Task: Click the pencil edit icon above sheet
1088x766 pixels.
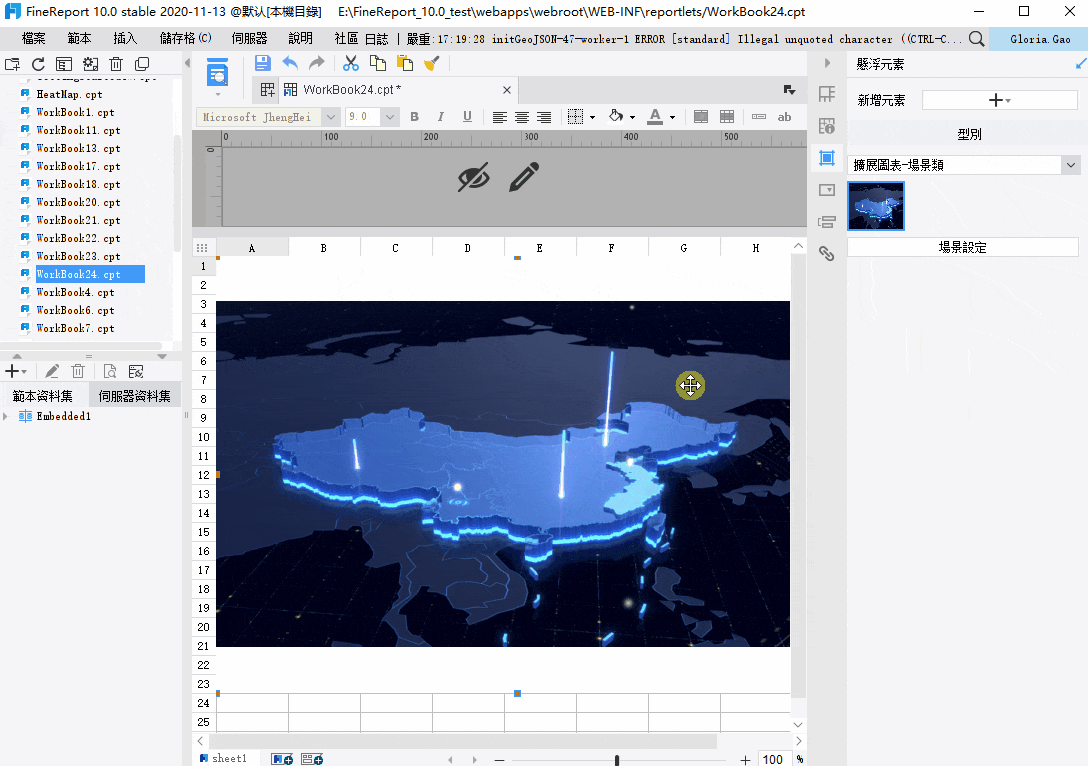Action: 524,177
